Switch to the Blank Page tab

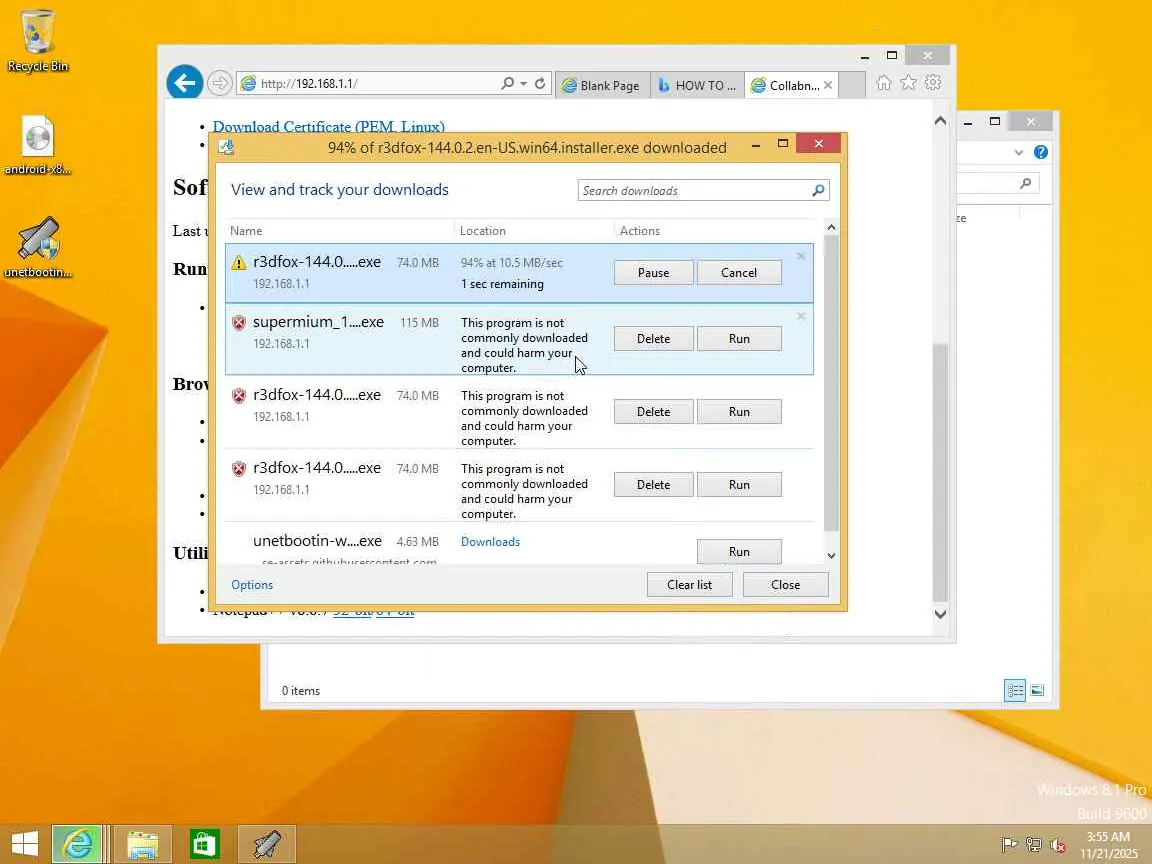point(602,85)
